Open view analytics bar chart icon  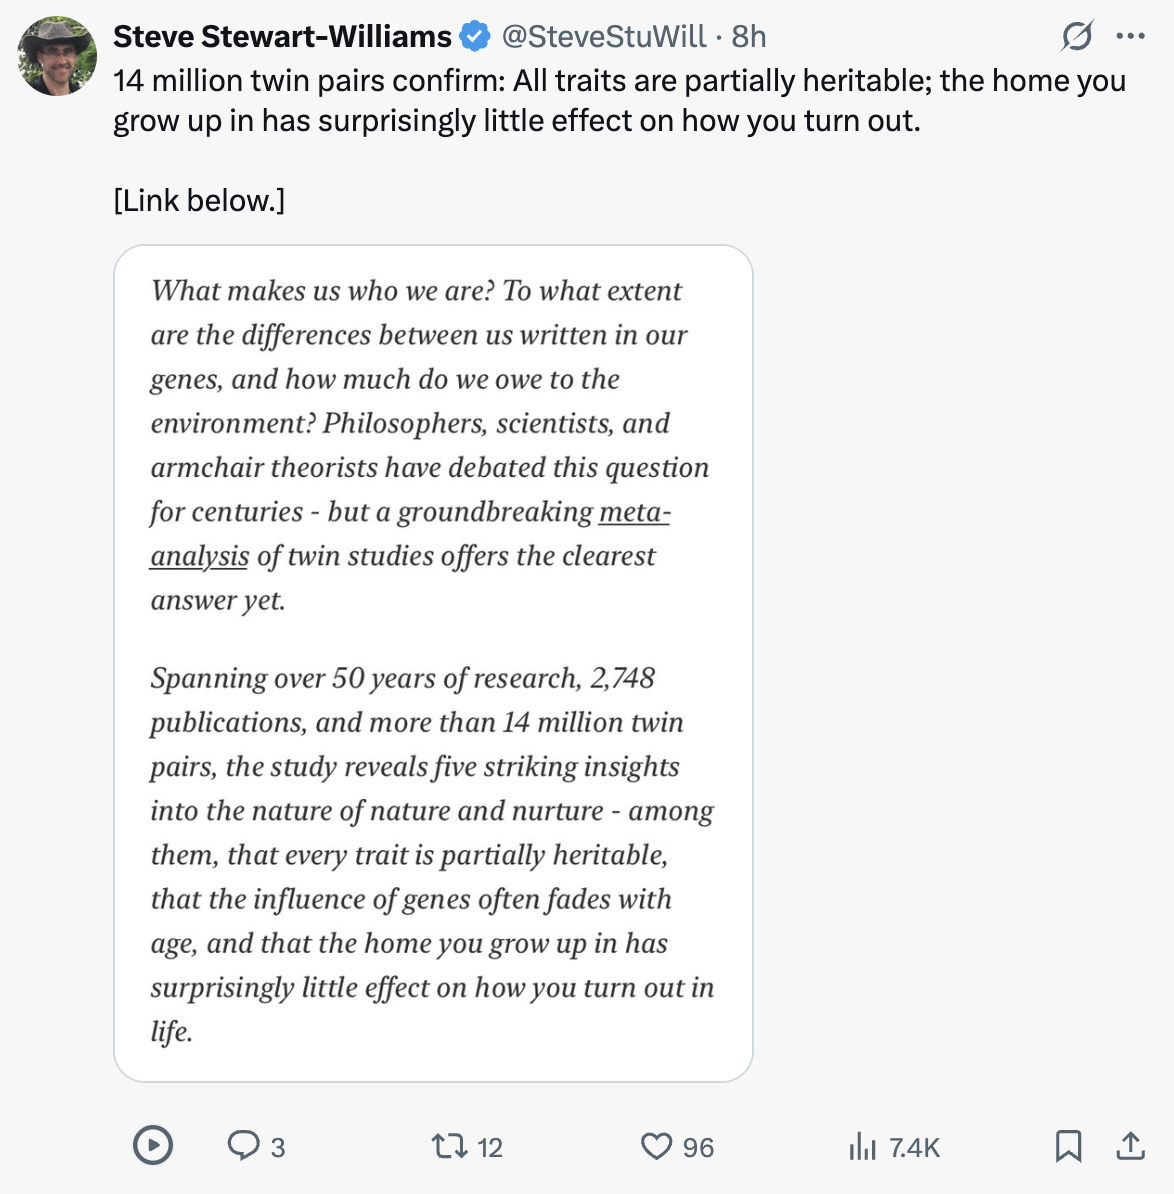(x=861, y=1146)
